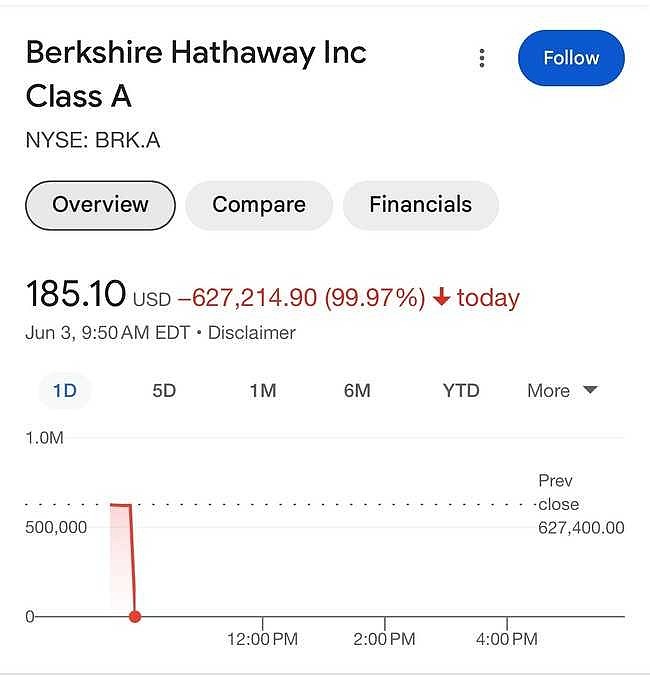Screen dimensions: 650x680
Task: Click the red down arrow icon
Action: click(x=441, y=297)
